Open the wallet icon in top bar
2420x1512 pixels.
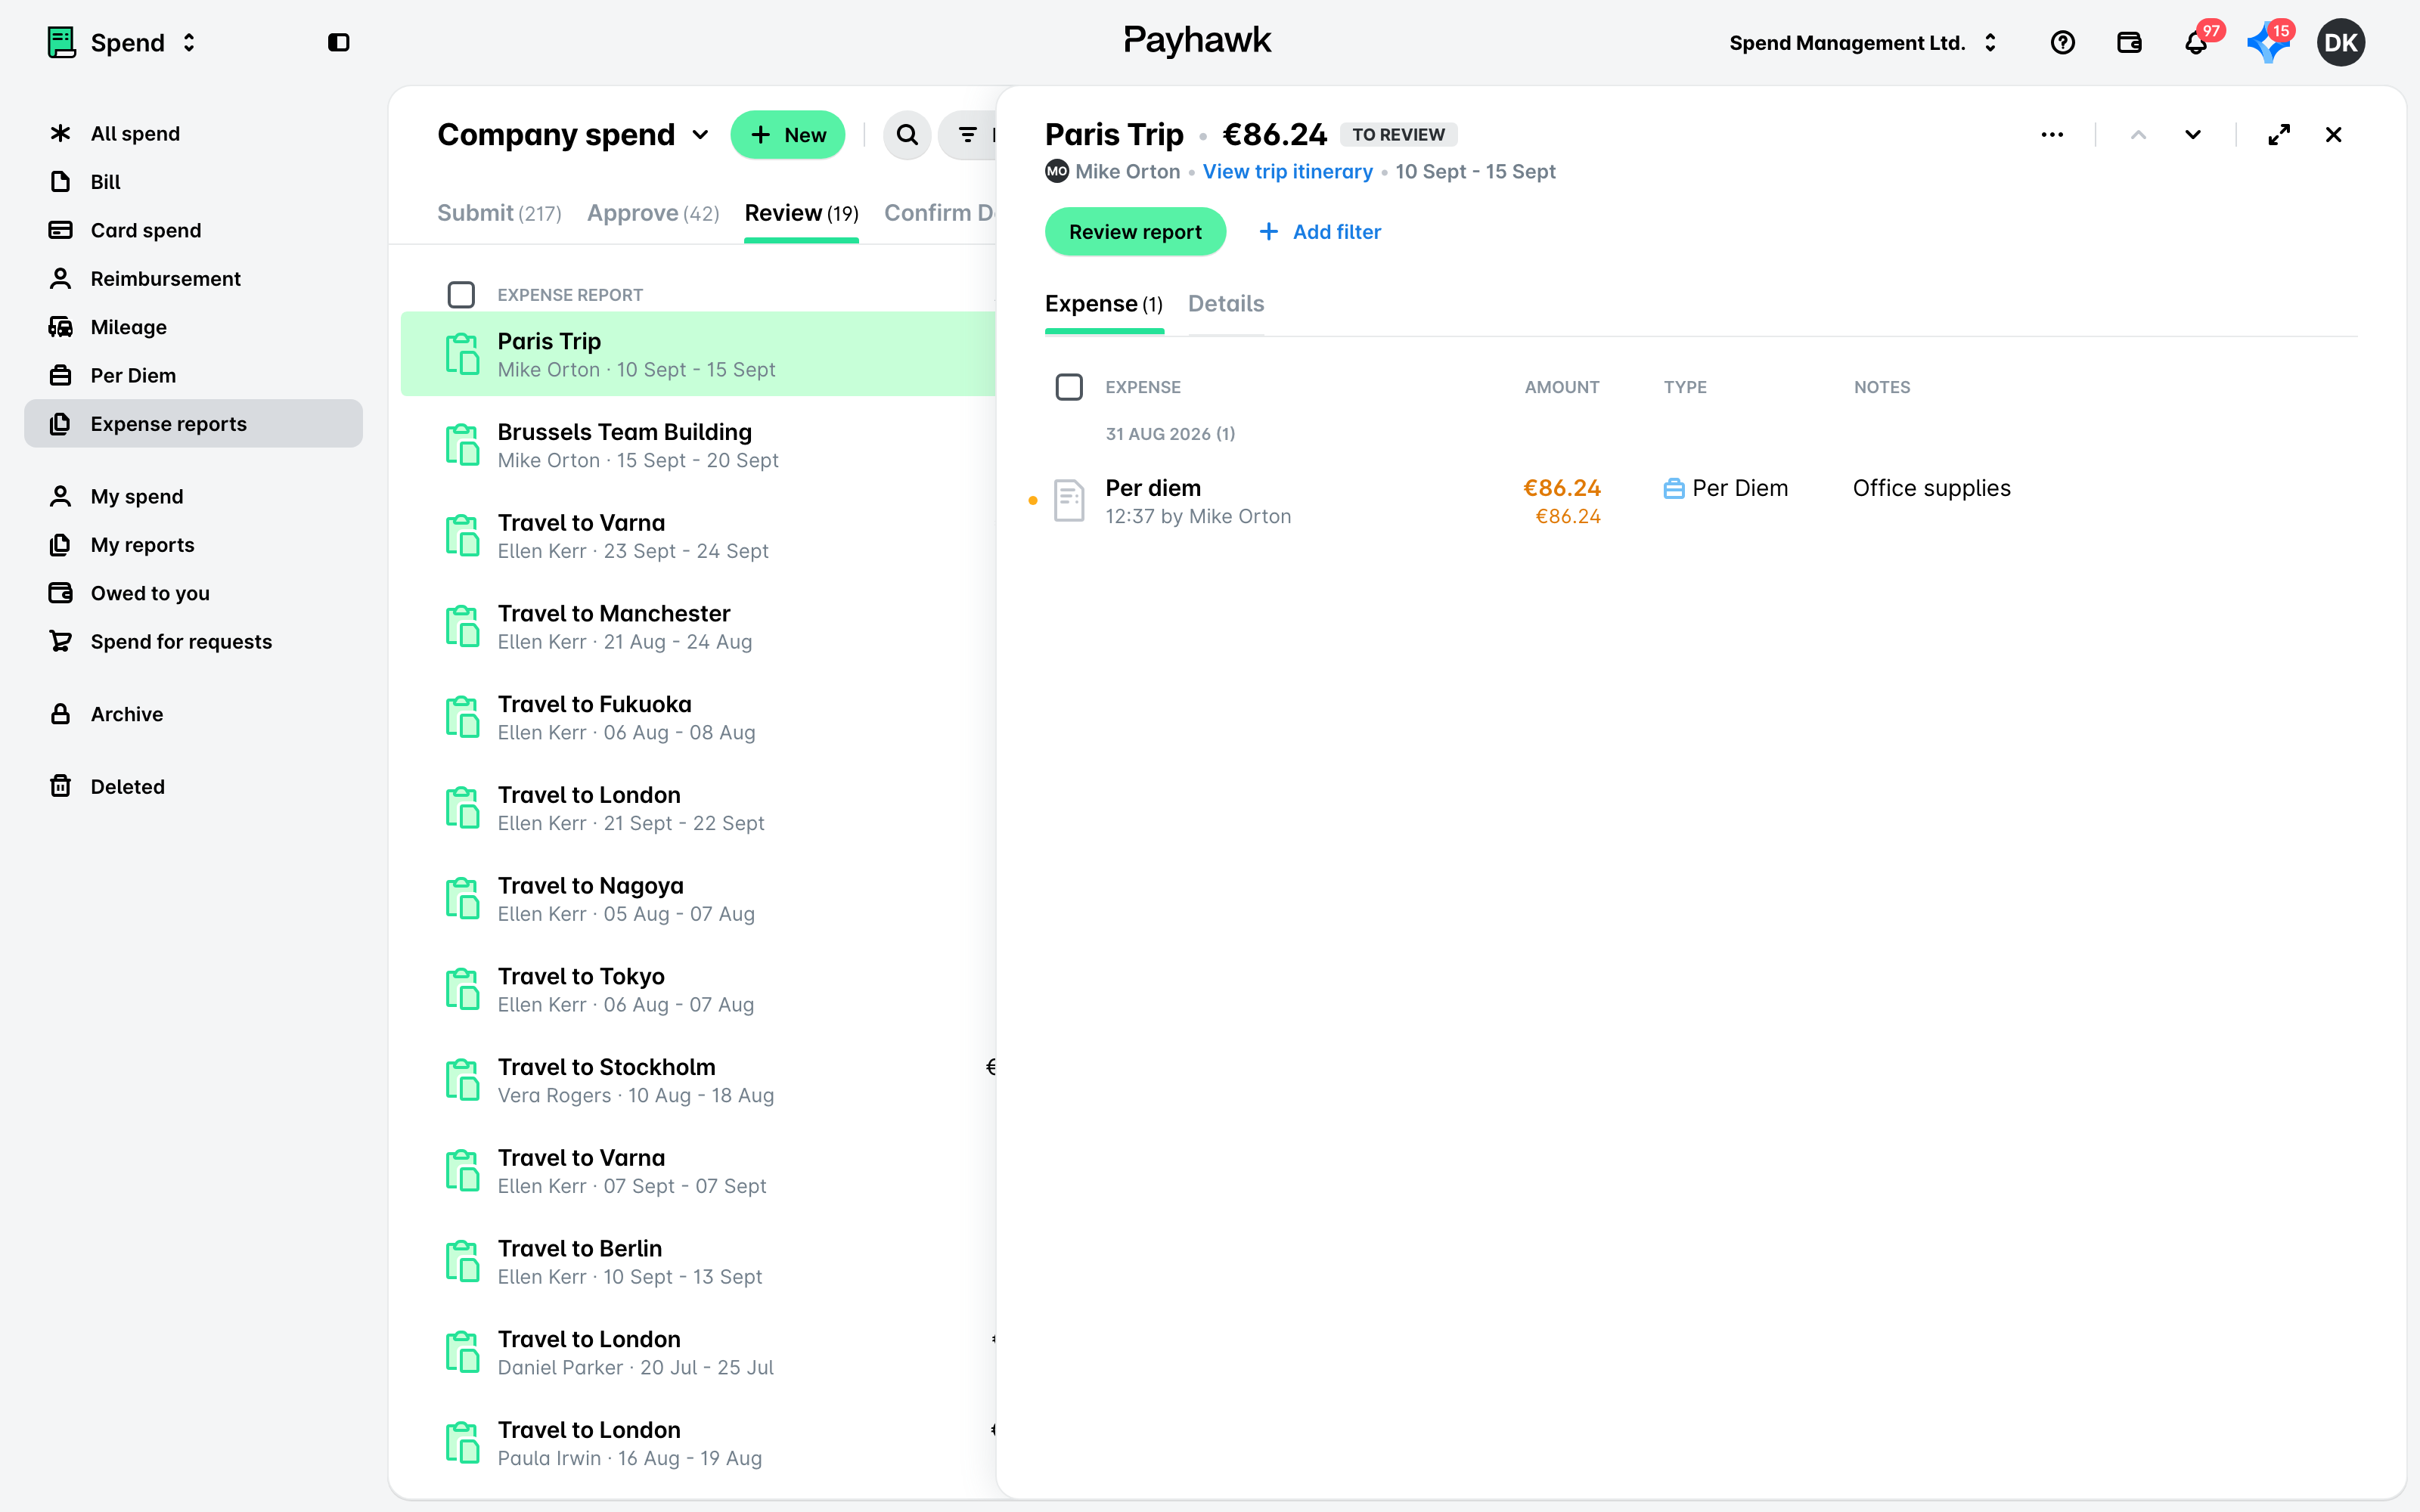point(2129,42)
